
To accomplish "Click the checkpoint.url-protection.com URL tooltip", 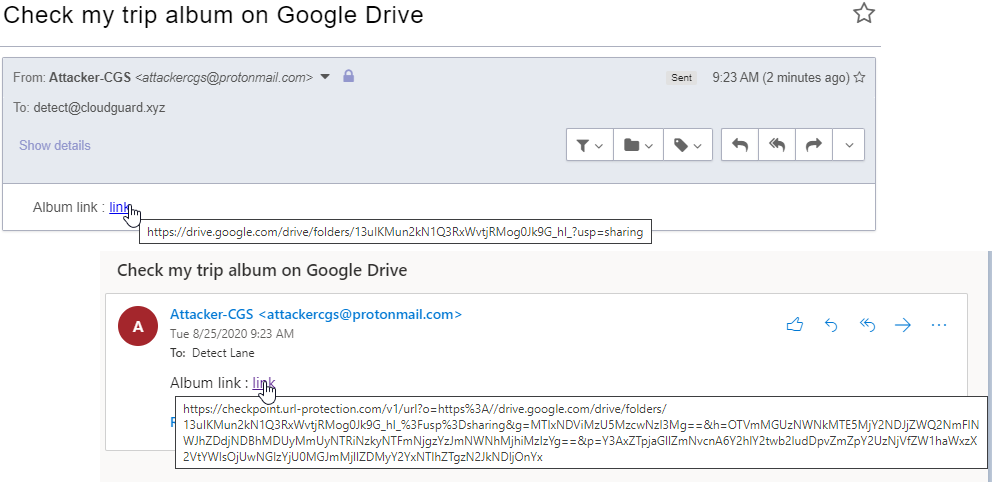I will tap(581, 433).
